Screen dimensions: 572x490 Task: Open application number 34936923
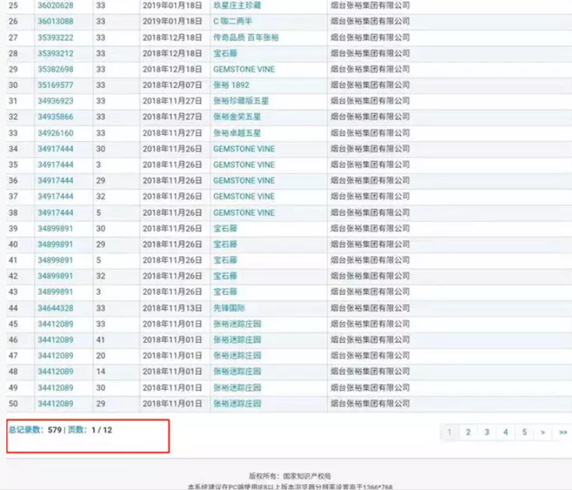tap(55, 101)
